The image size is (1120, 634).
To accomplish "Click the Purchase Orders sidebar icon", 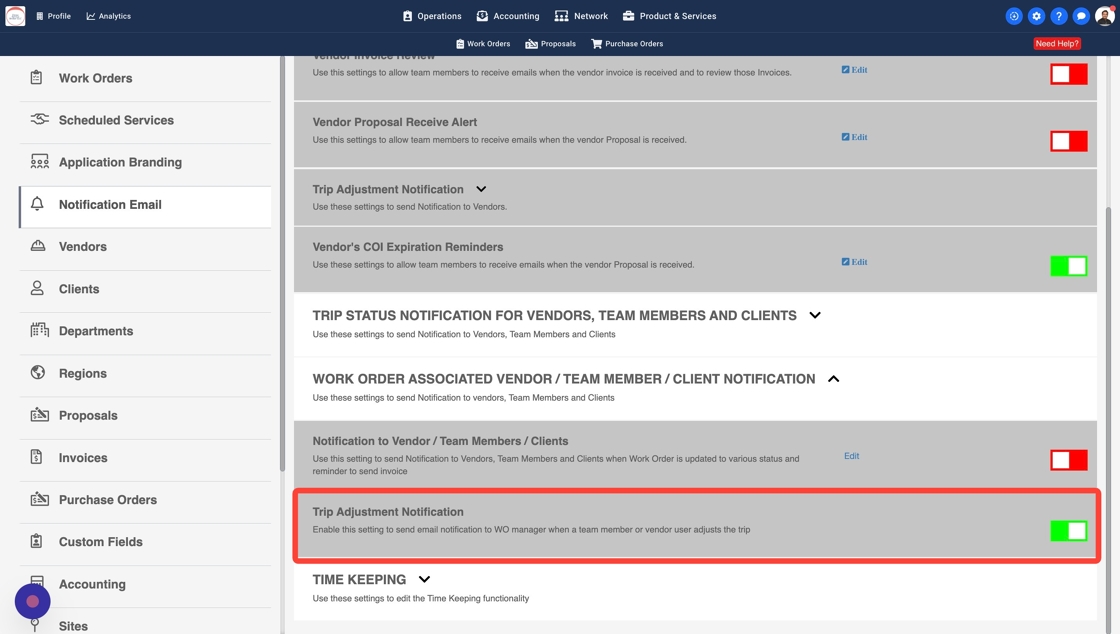I will click(x=39, y=498).
